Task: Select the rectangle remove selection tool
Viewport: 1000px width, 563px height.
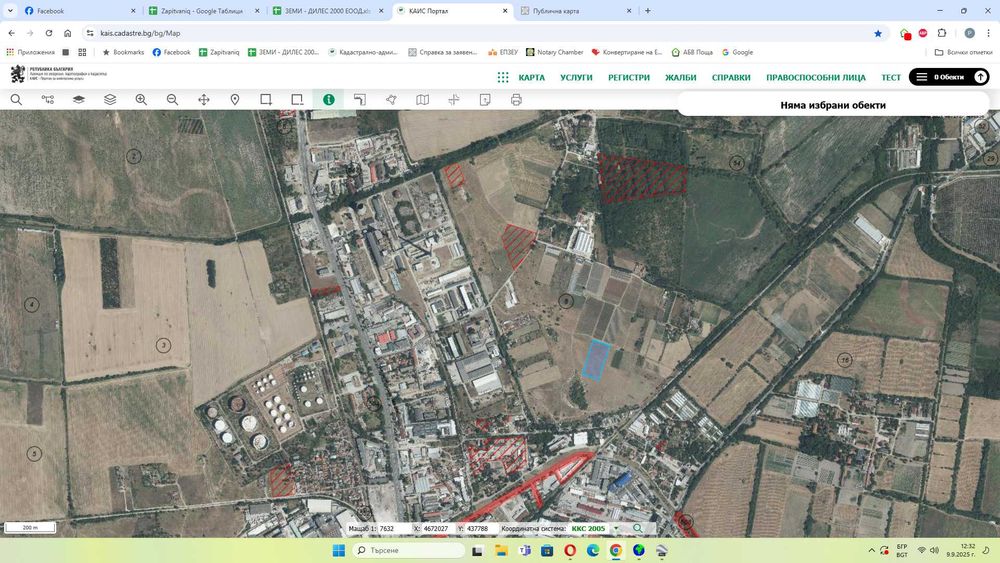Action: point(297,99)
